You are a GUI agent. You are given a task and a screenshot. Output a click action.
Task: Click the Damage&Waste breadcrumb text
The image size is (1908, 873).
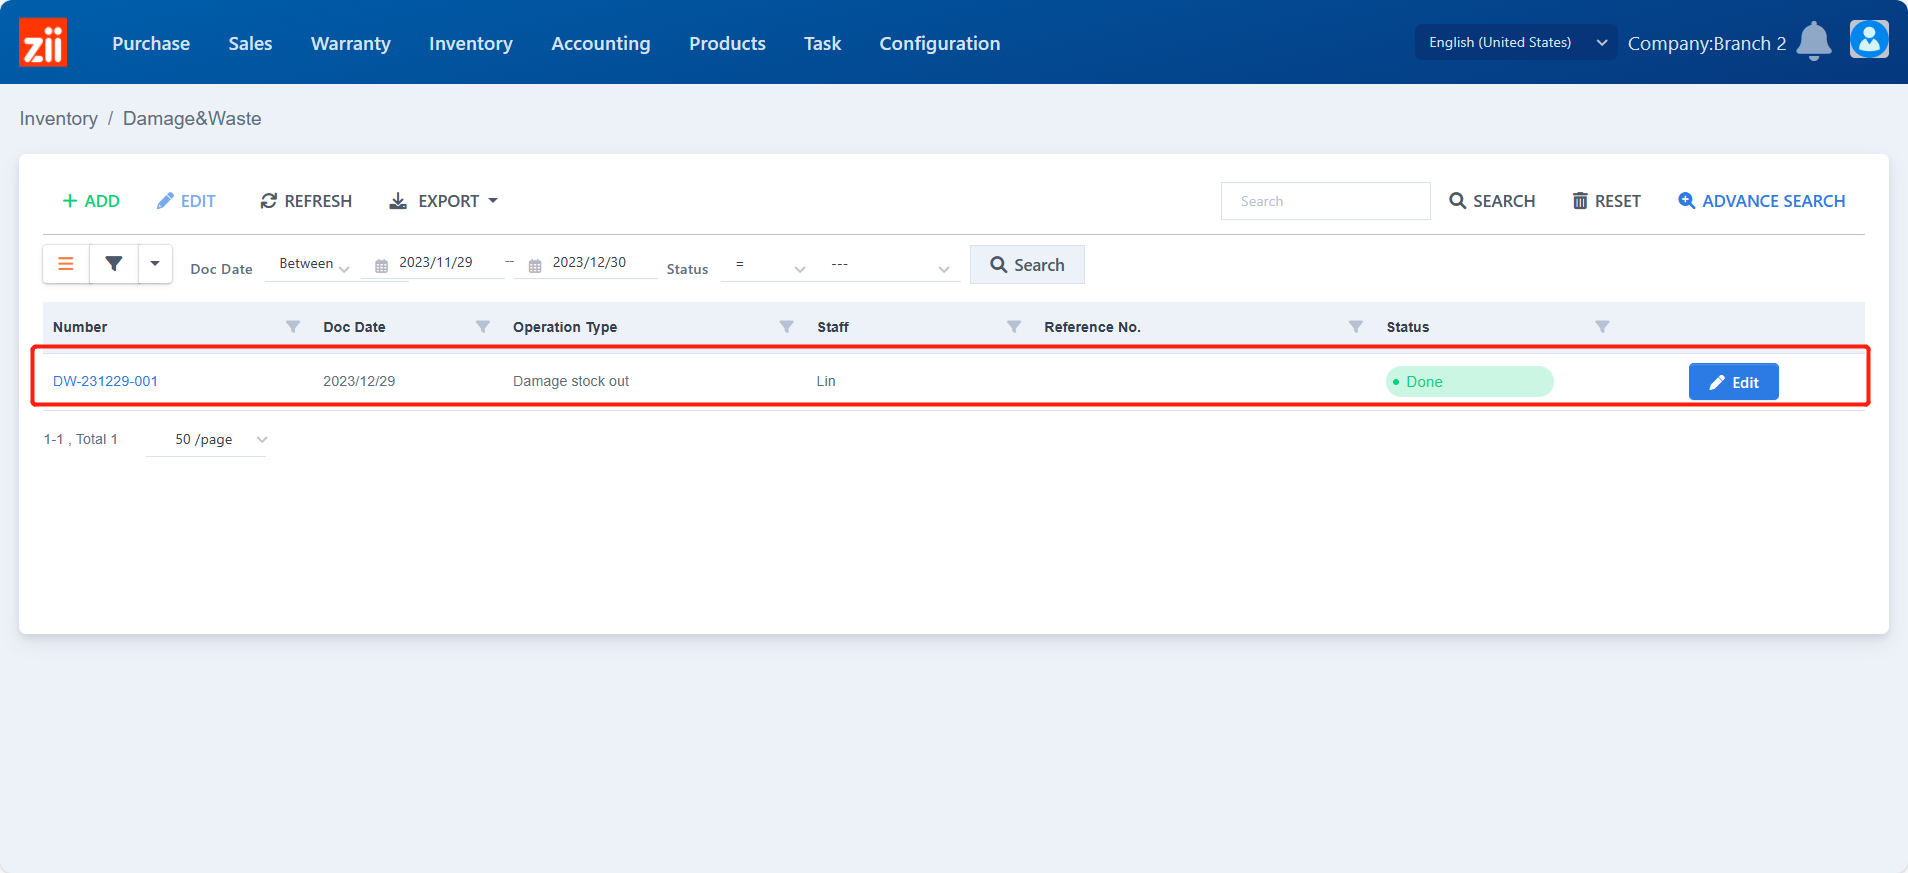pos(192,118)
